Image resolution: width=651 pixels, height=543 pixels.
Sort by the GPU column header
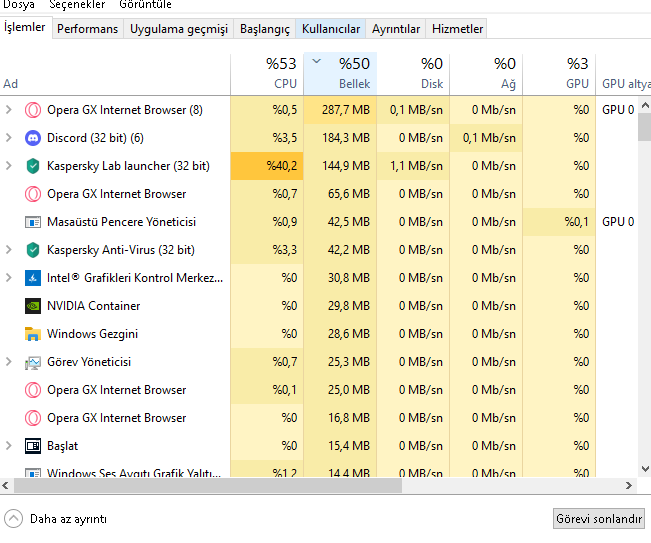559,74
